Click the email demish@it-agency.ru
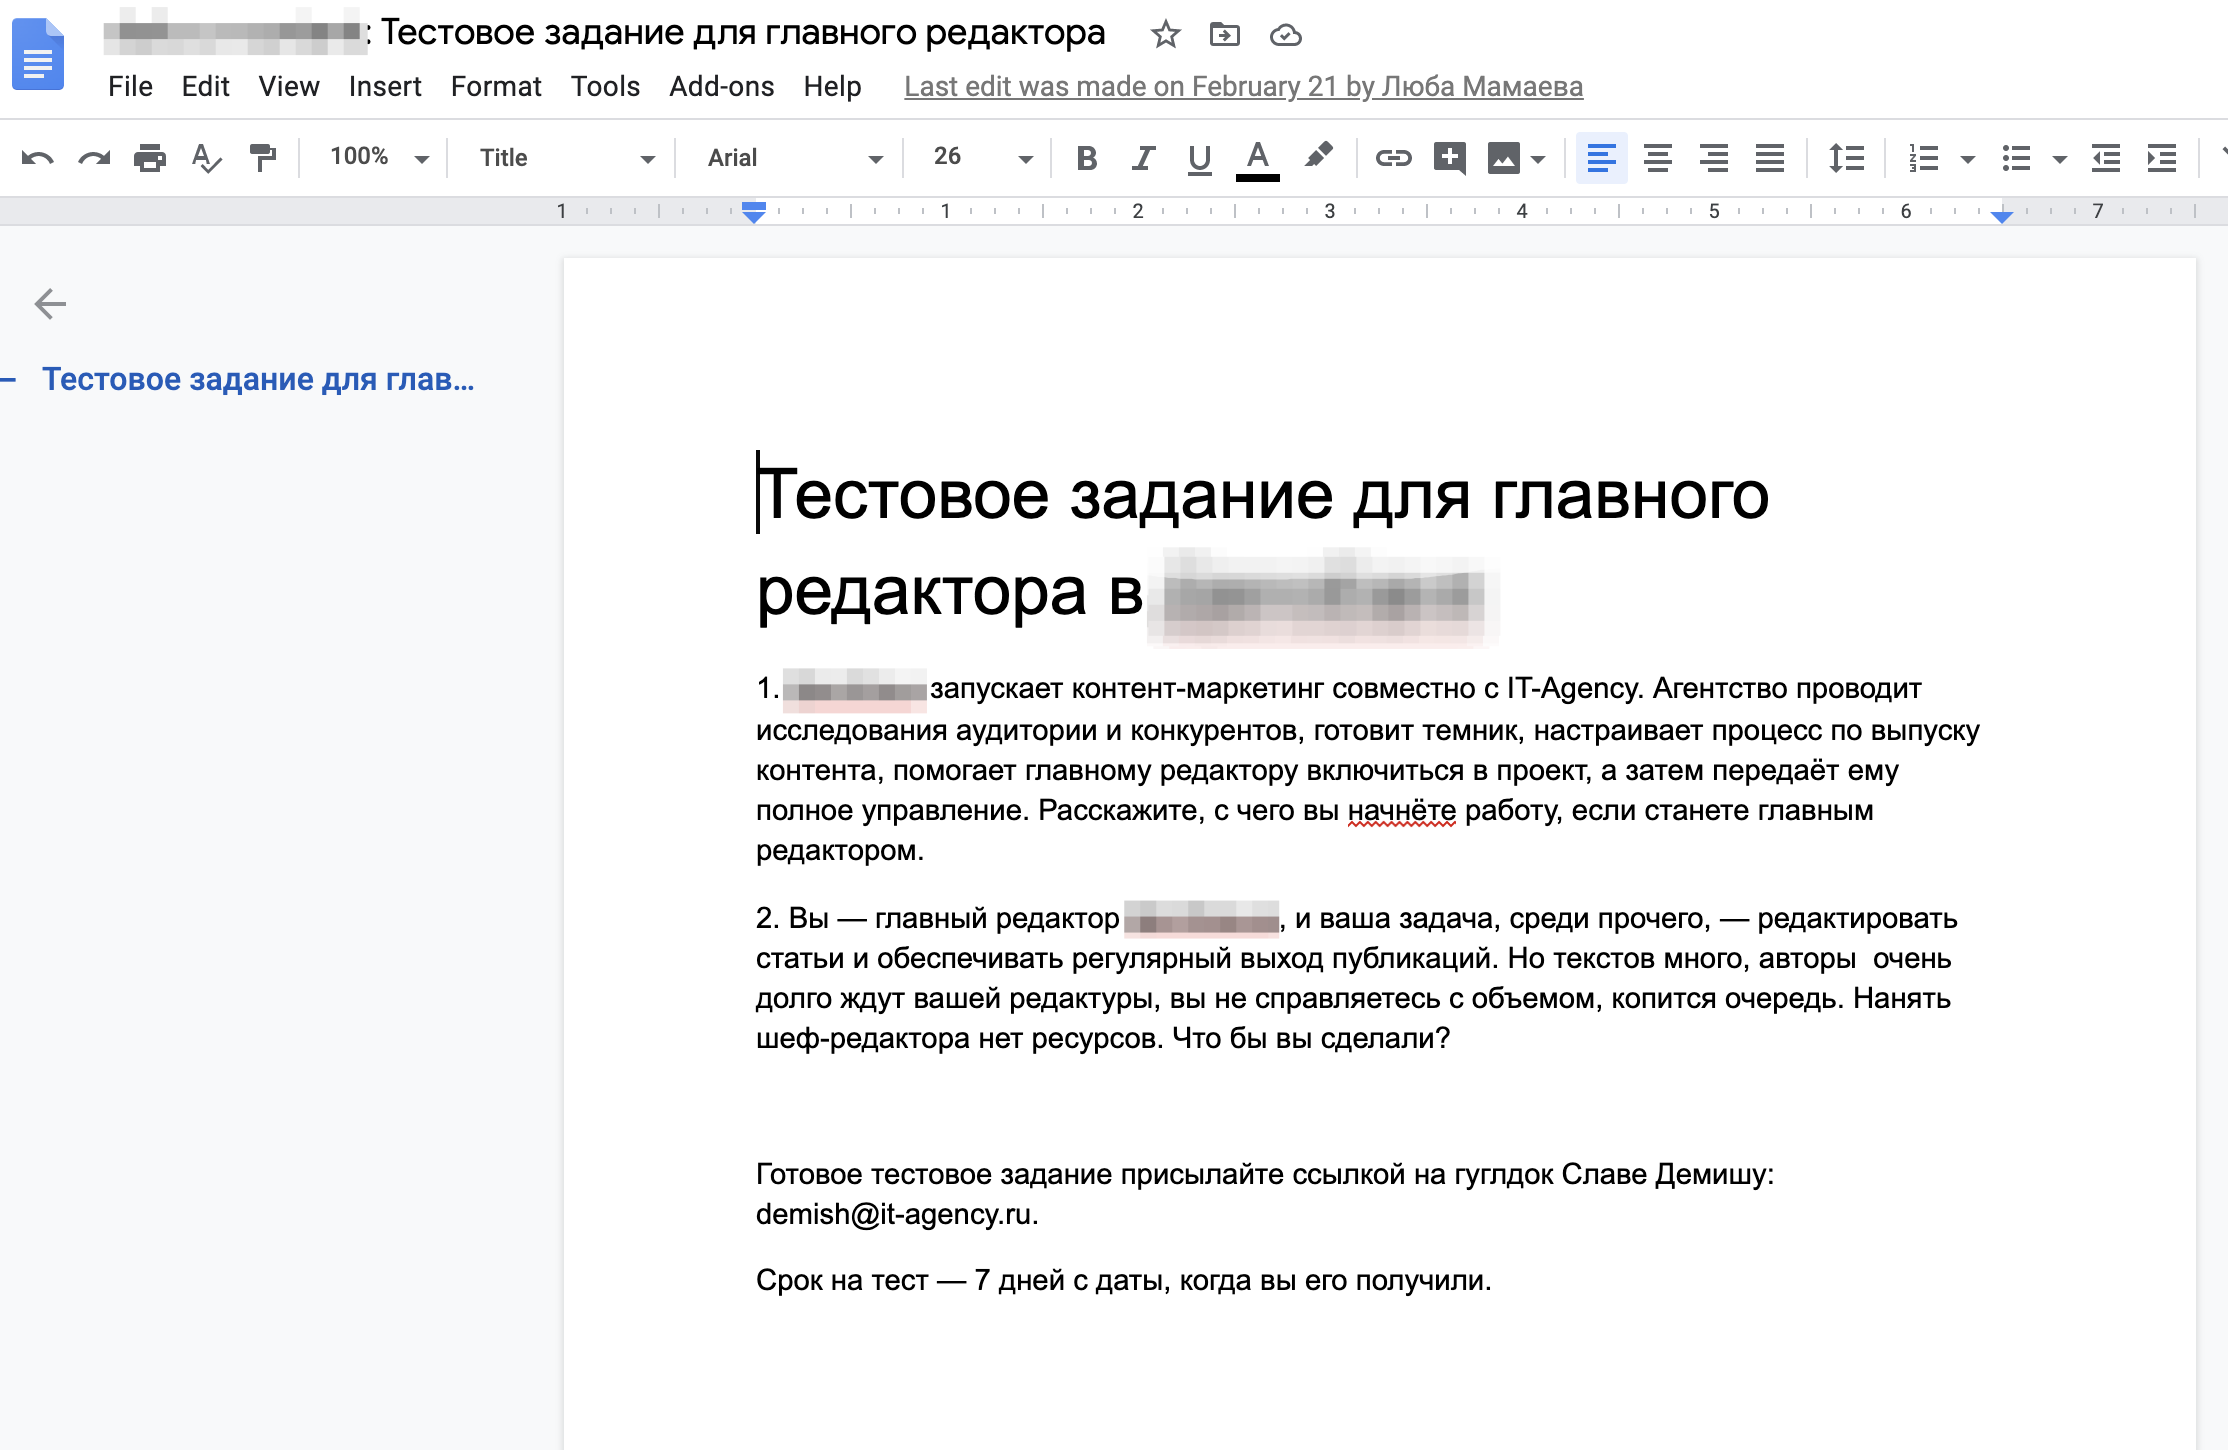 (894, 1214)
